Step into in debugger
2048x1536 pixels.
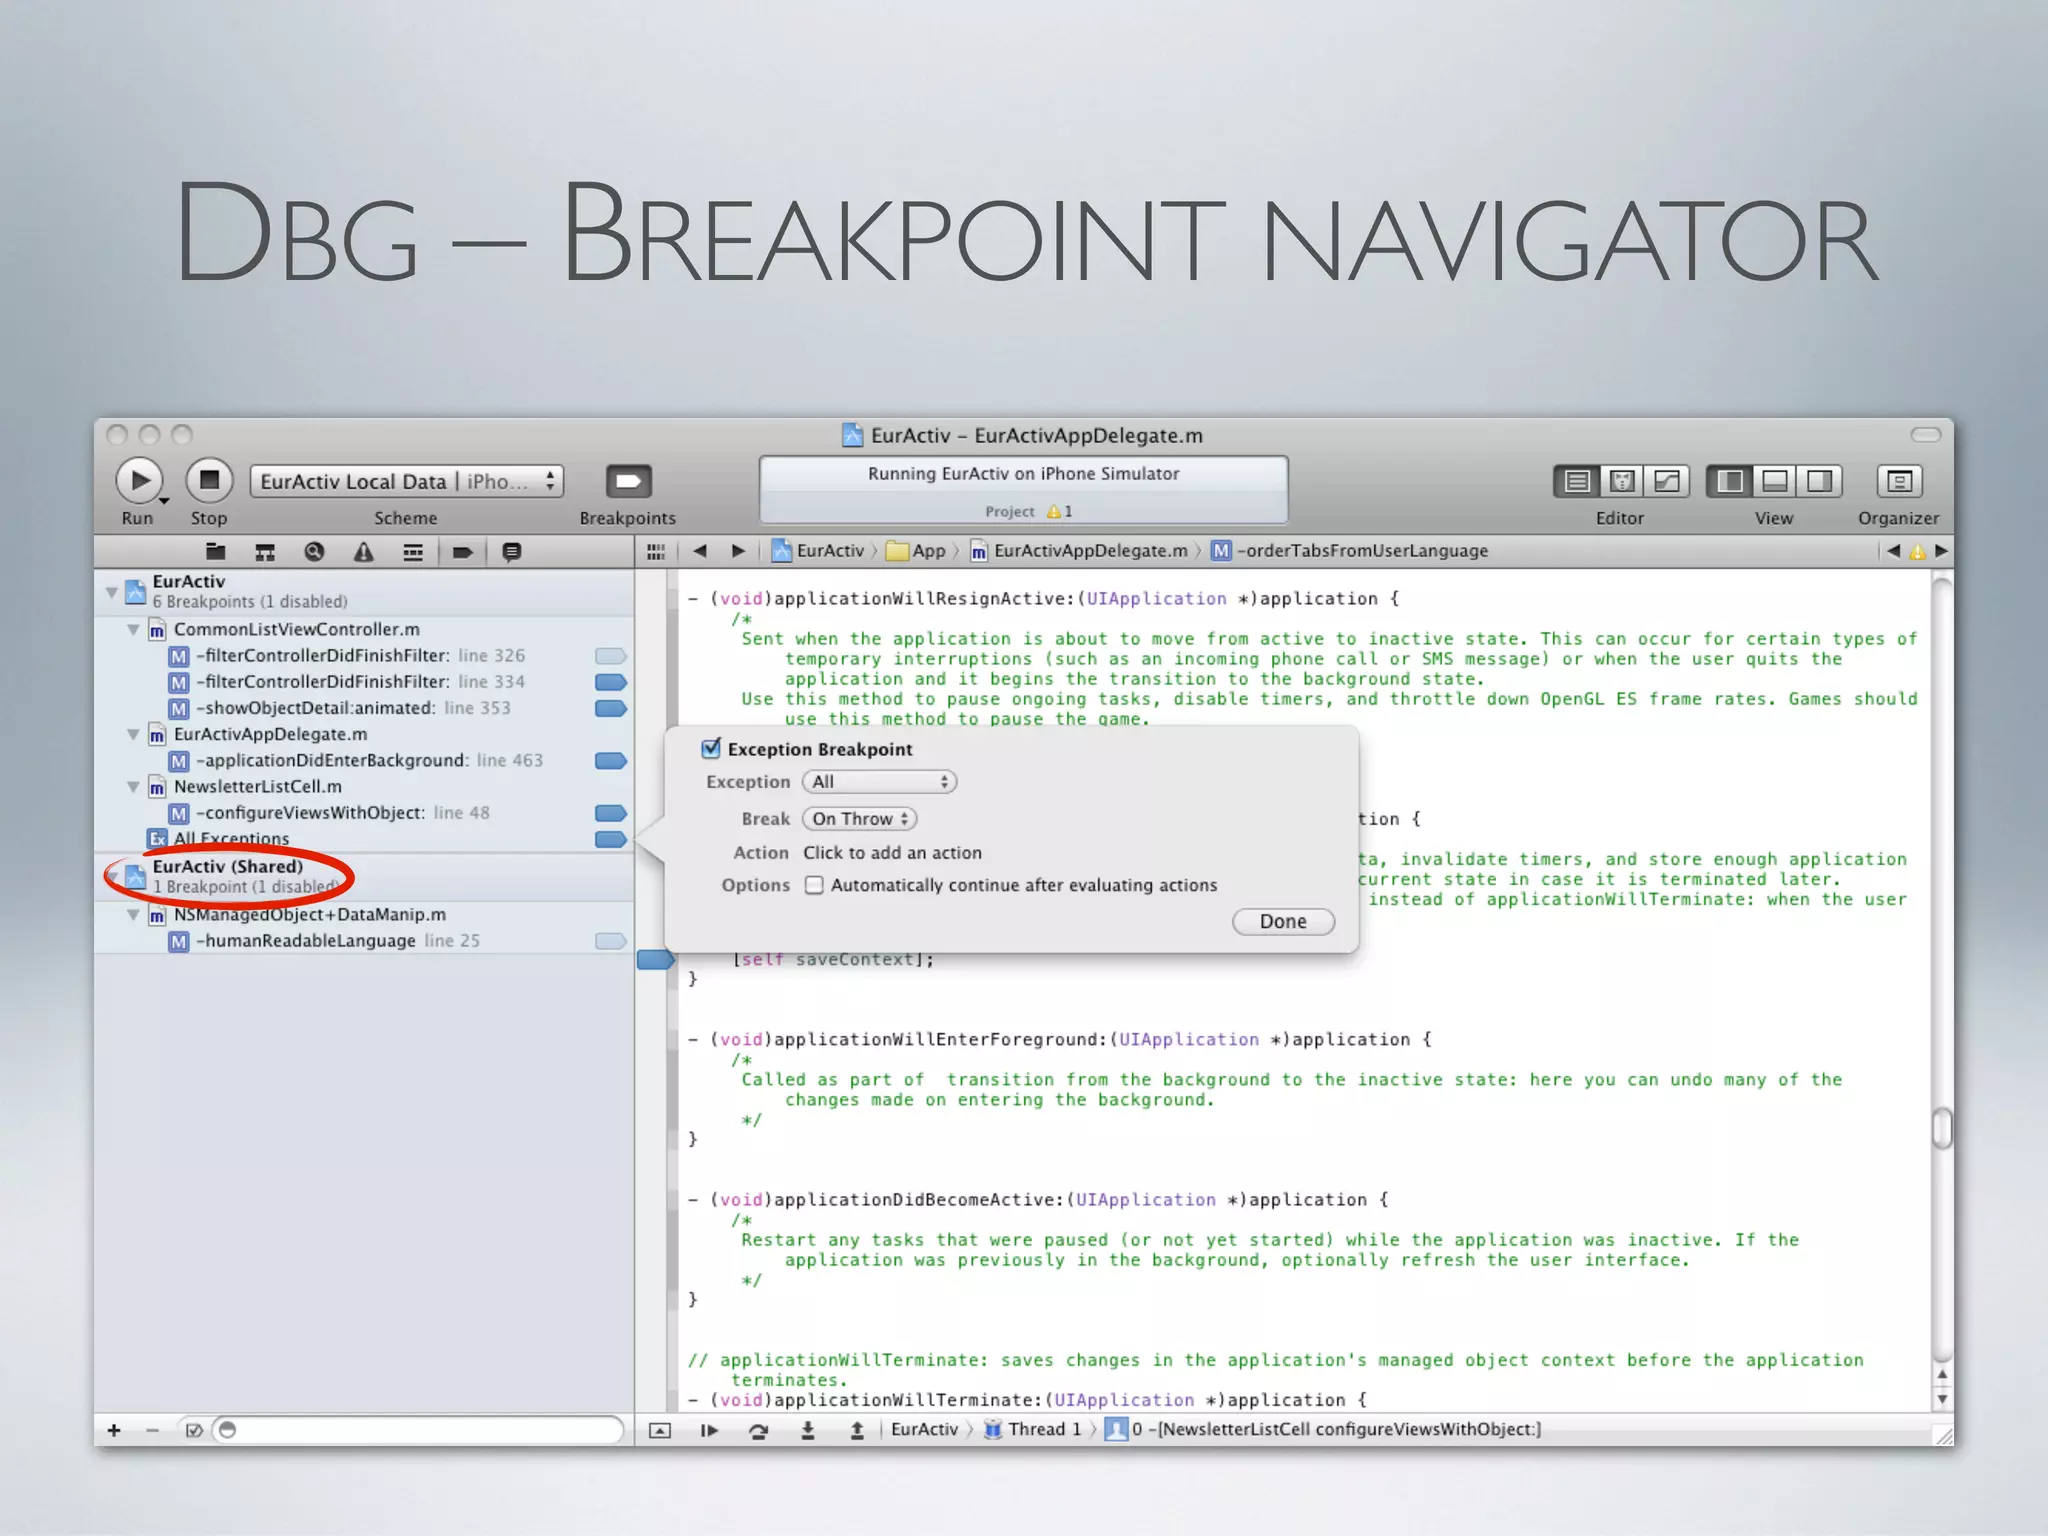point(808,1430)
